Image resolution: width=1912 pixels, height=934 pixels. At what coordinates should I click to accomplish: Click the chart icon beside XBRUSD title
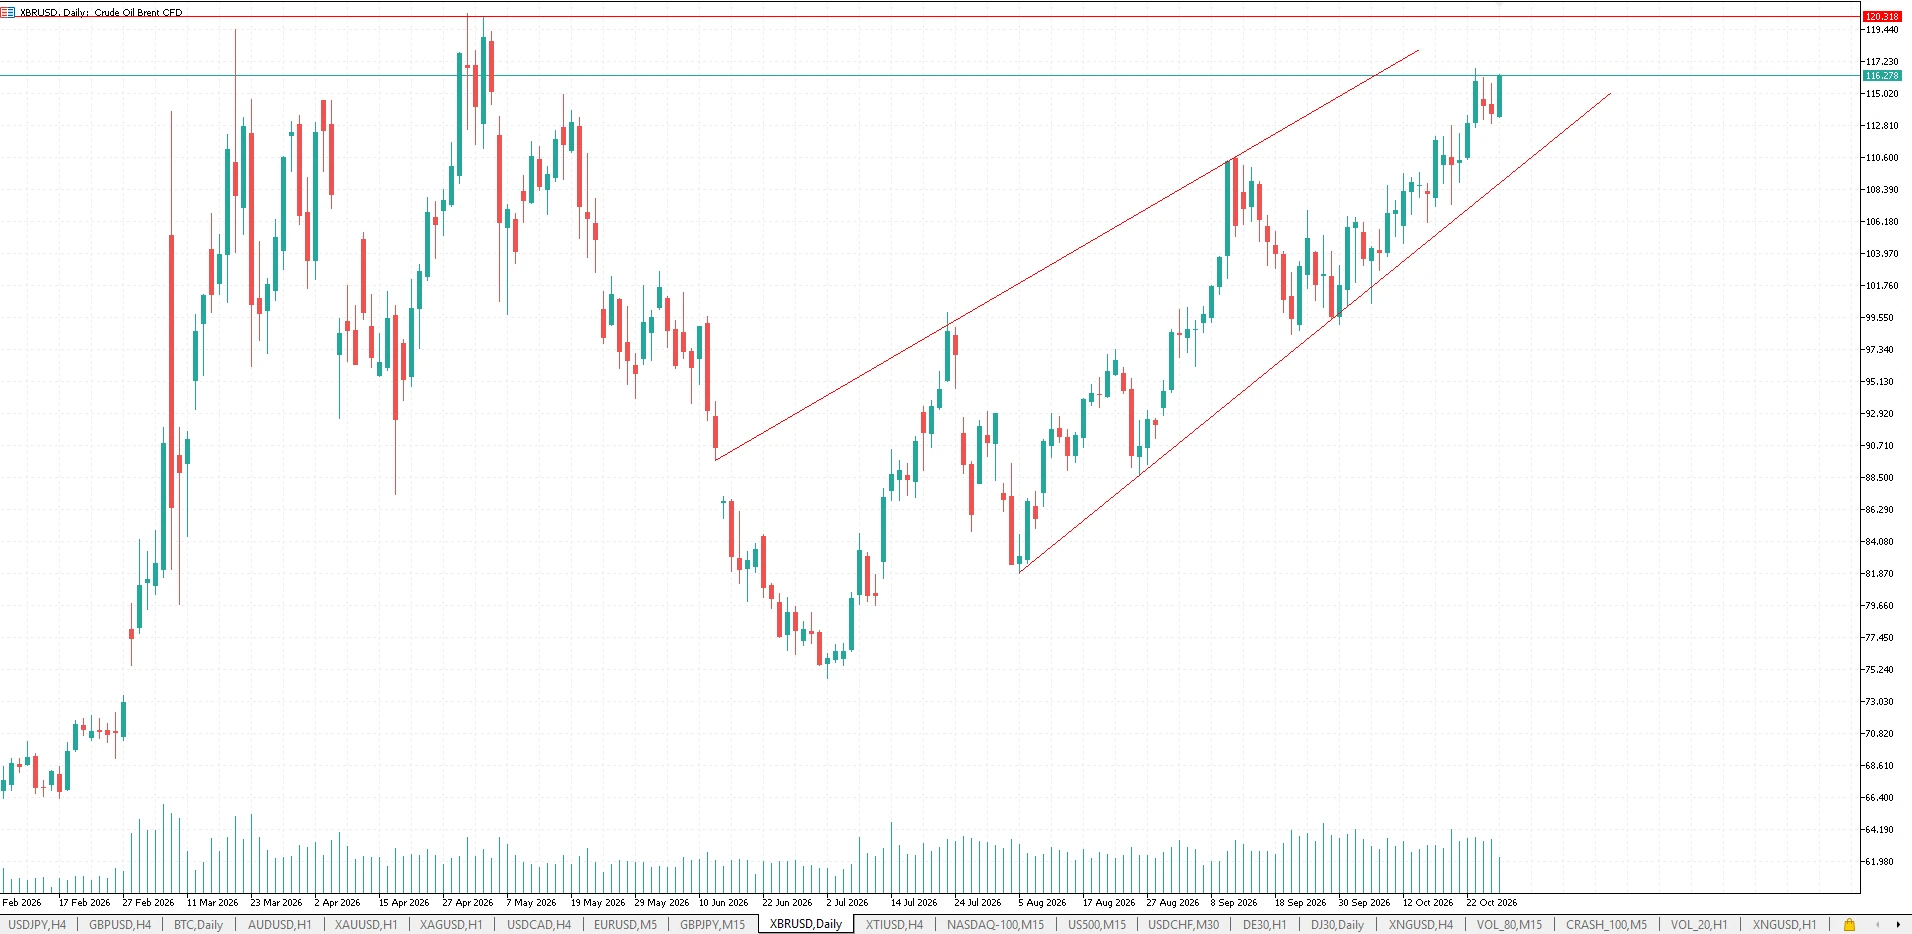click(x=8, y=12)
